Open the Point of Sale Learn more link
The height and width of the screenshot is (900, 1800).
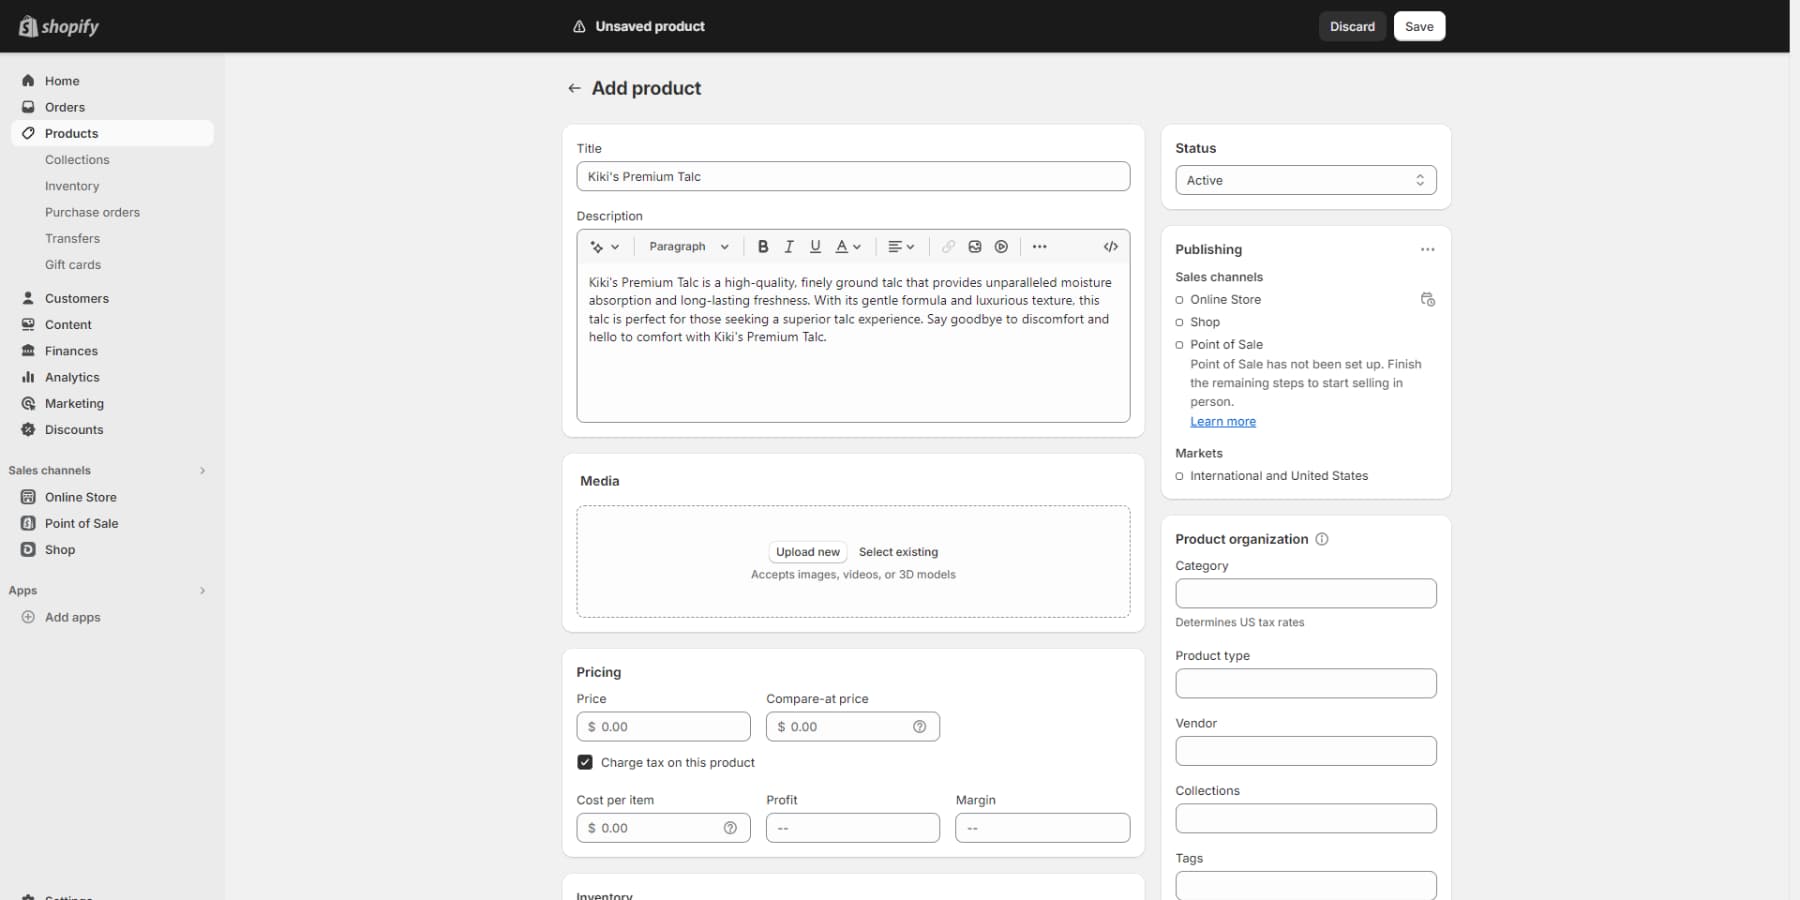[x=1222, y=421]
